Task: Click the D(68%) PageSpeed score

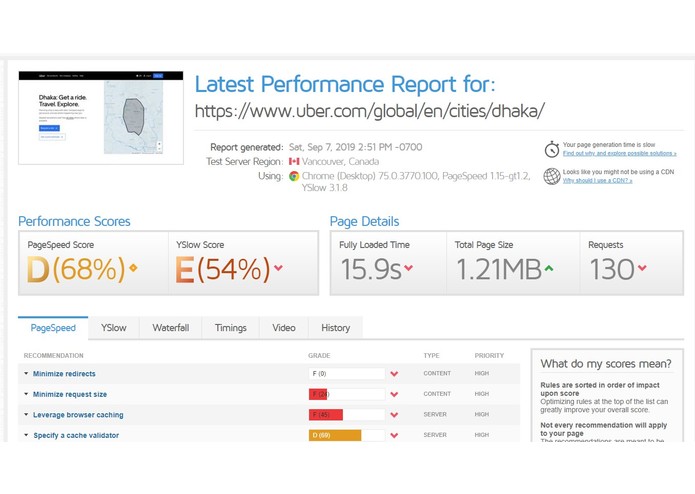Action: (76, 269)
